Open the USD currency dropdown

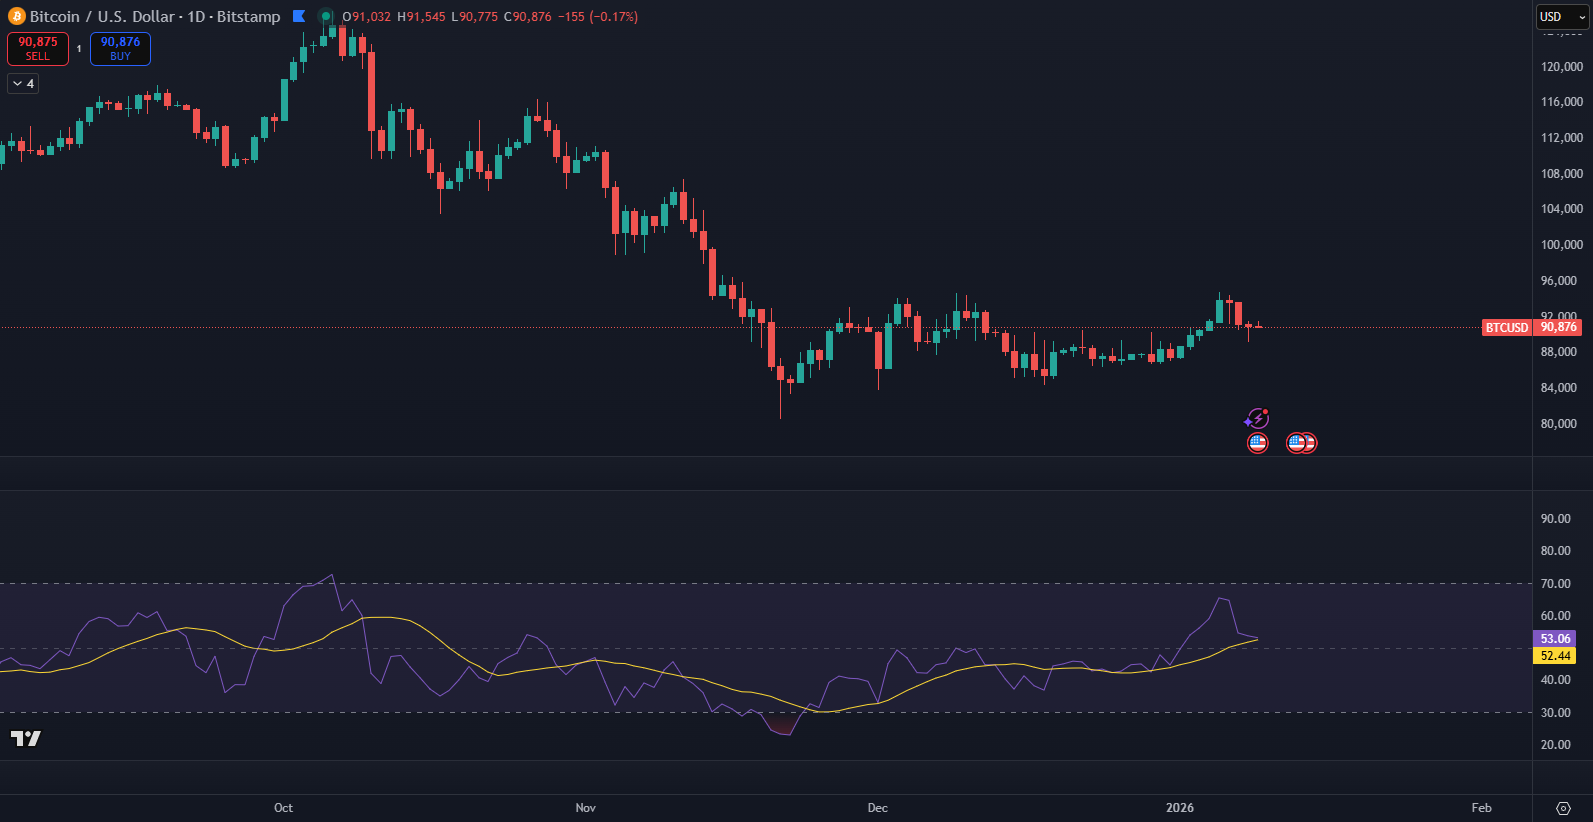[1561, 17]
